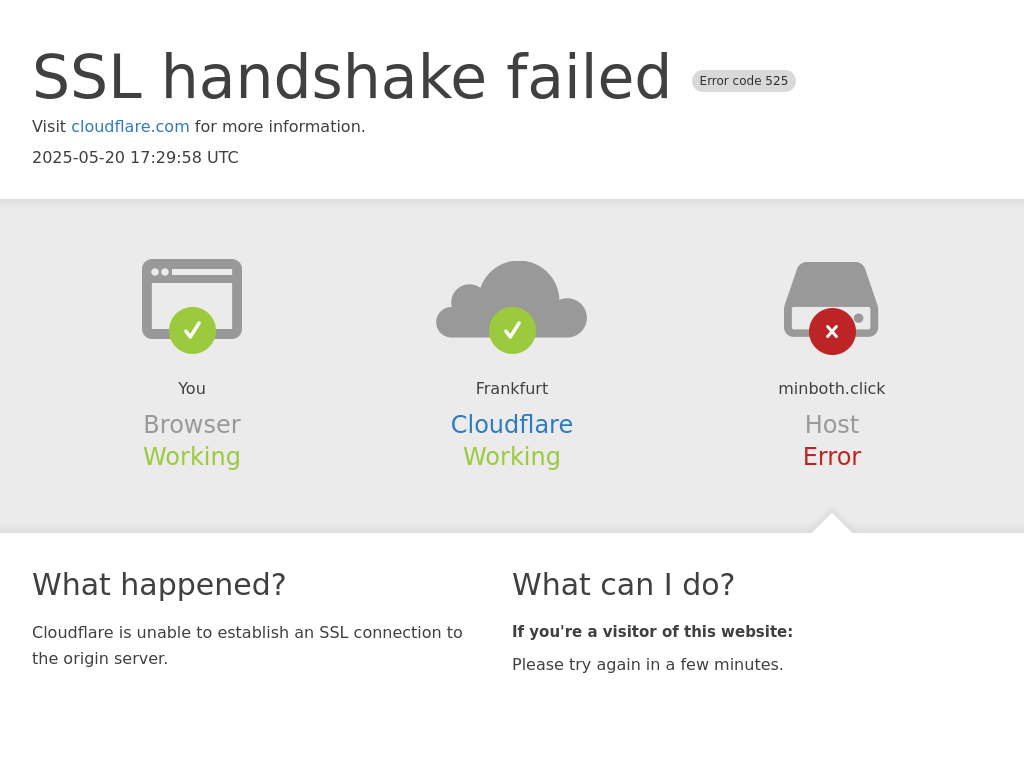Click the red X error badge
The height and width of the screenshot is (768, 1024).
[833, 332]
